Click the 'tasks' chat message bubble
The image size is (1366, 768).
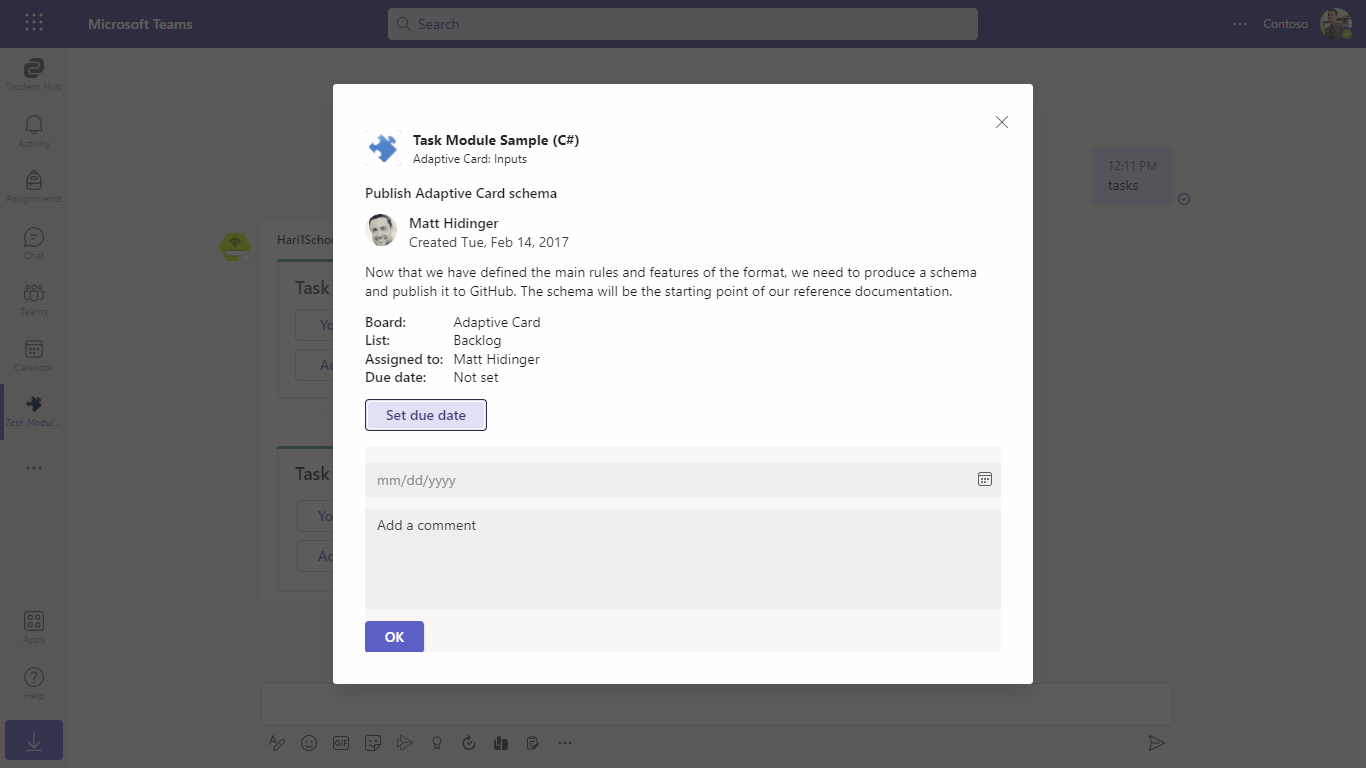pyautogui.click(x=1132, y=176)
